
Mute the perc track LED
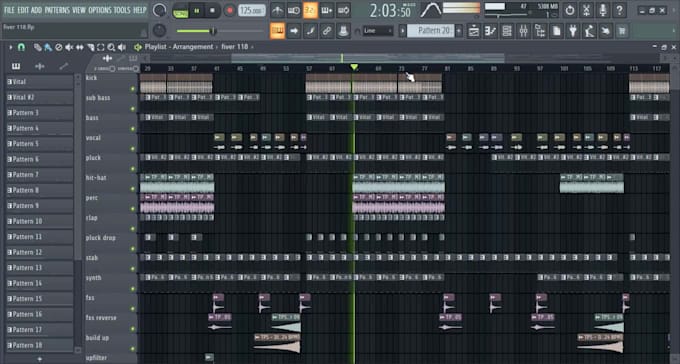click(x=133, y=209)
